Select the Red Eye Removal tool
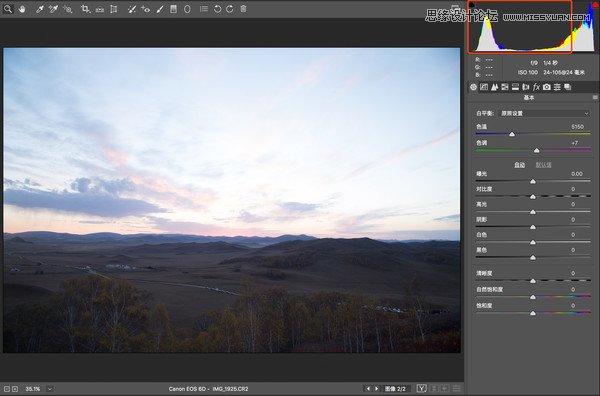 [x=145, y=9]
